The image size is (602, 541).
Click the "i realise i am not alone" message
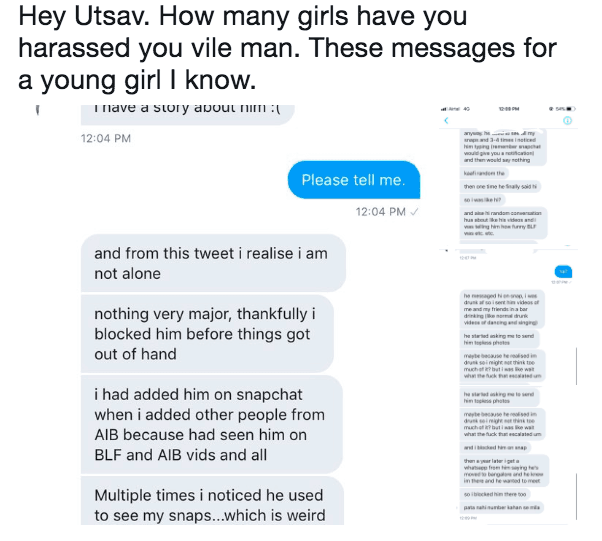pos(212,263)
